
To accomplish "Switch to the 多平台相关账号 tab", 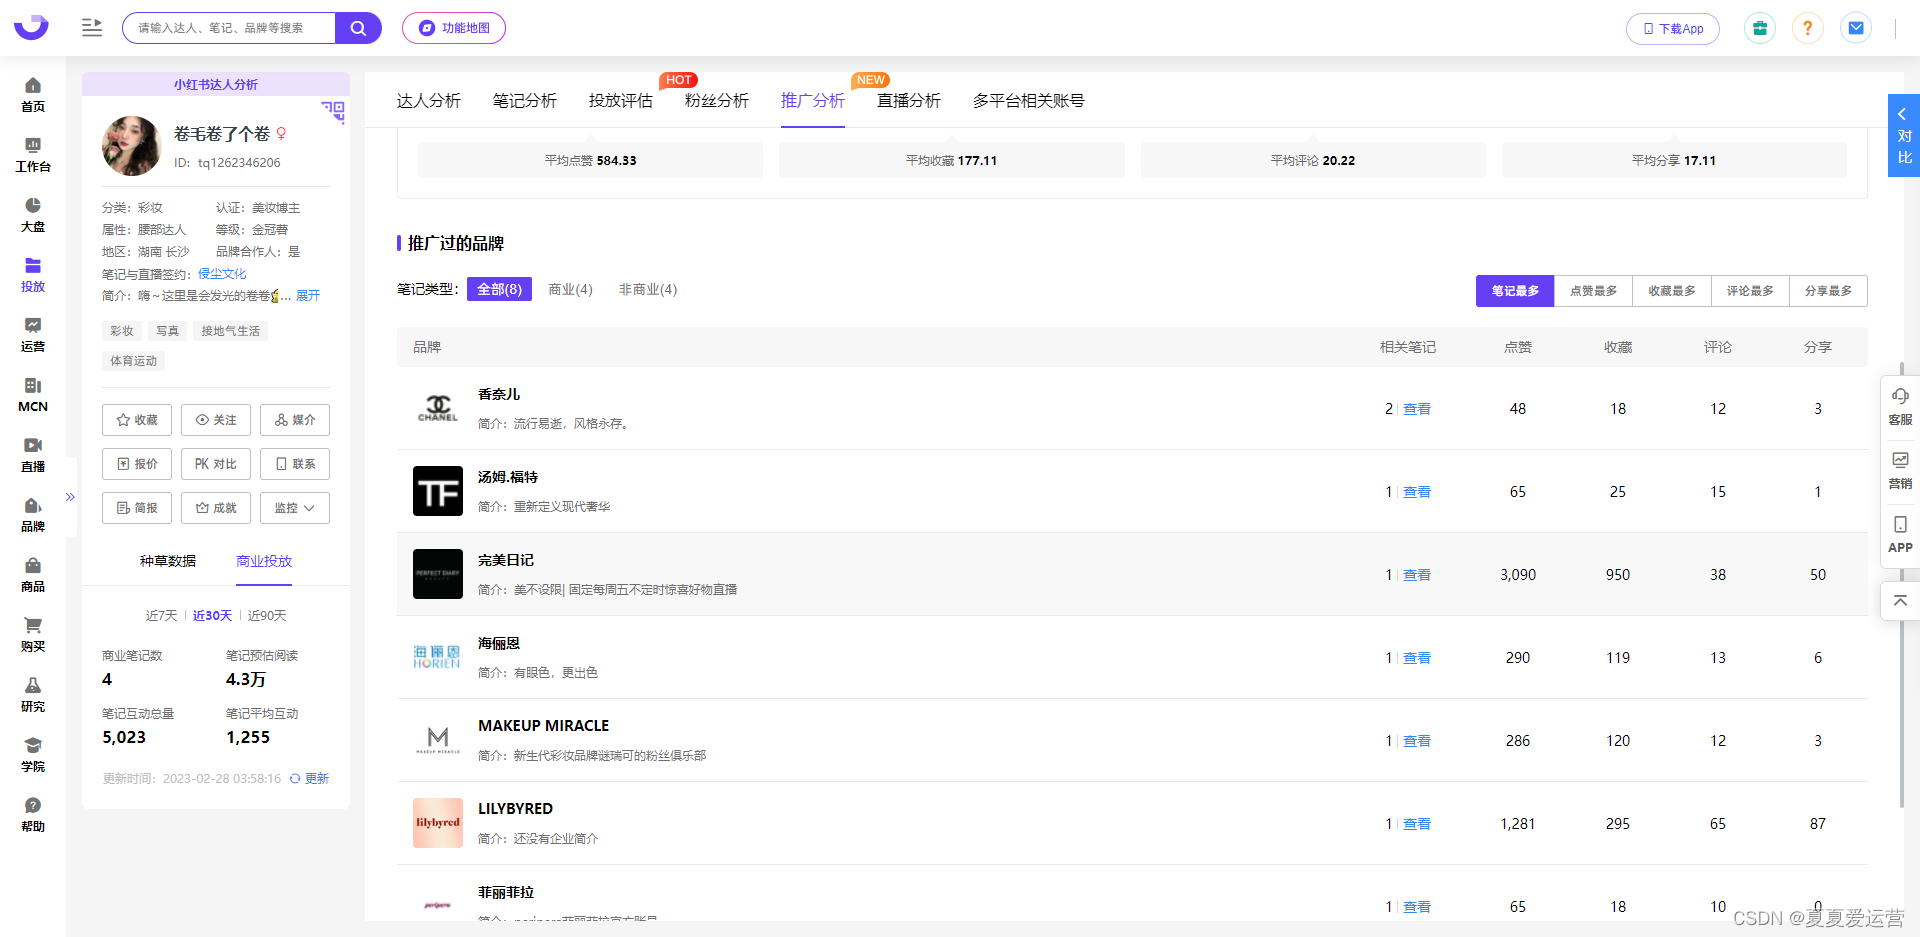I will (1029, 101).
